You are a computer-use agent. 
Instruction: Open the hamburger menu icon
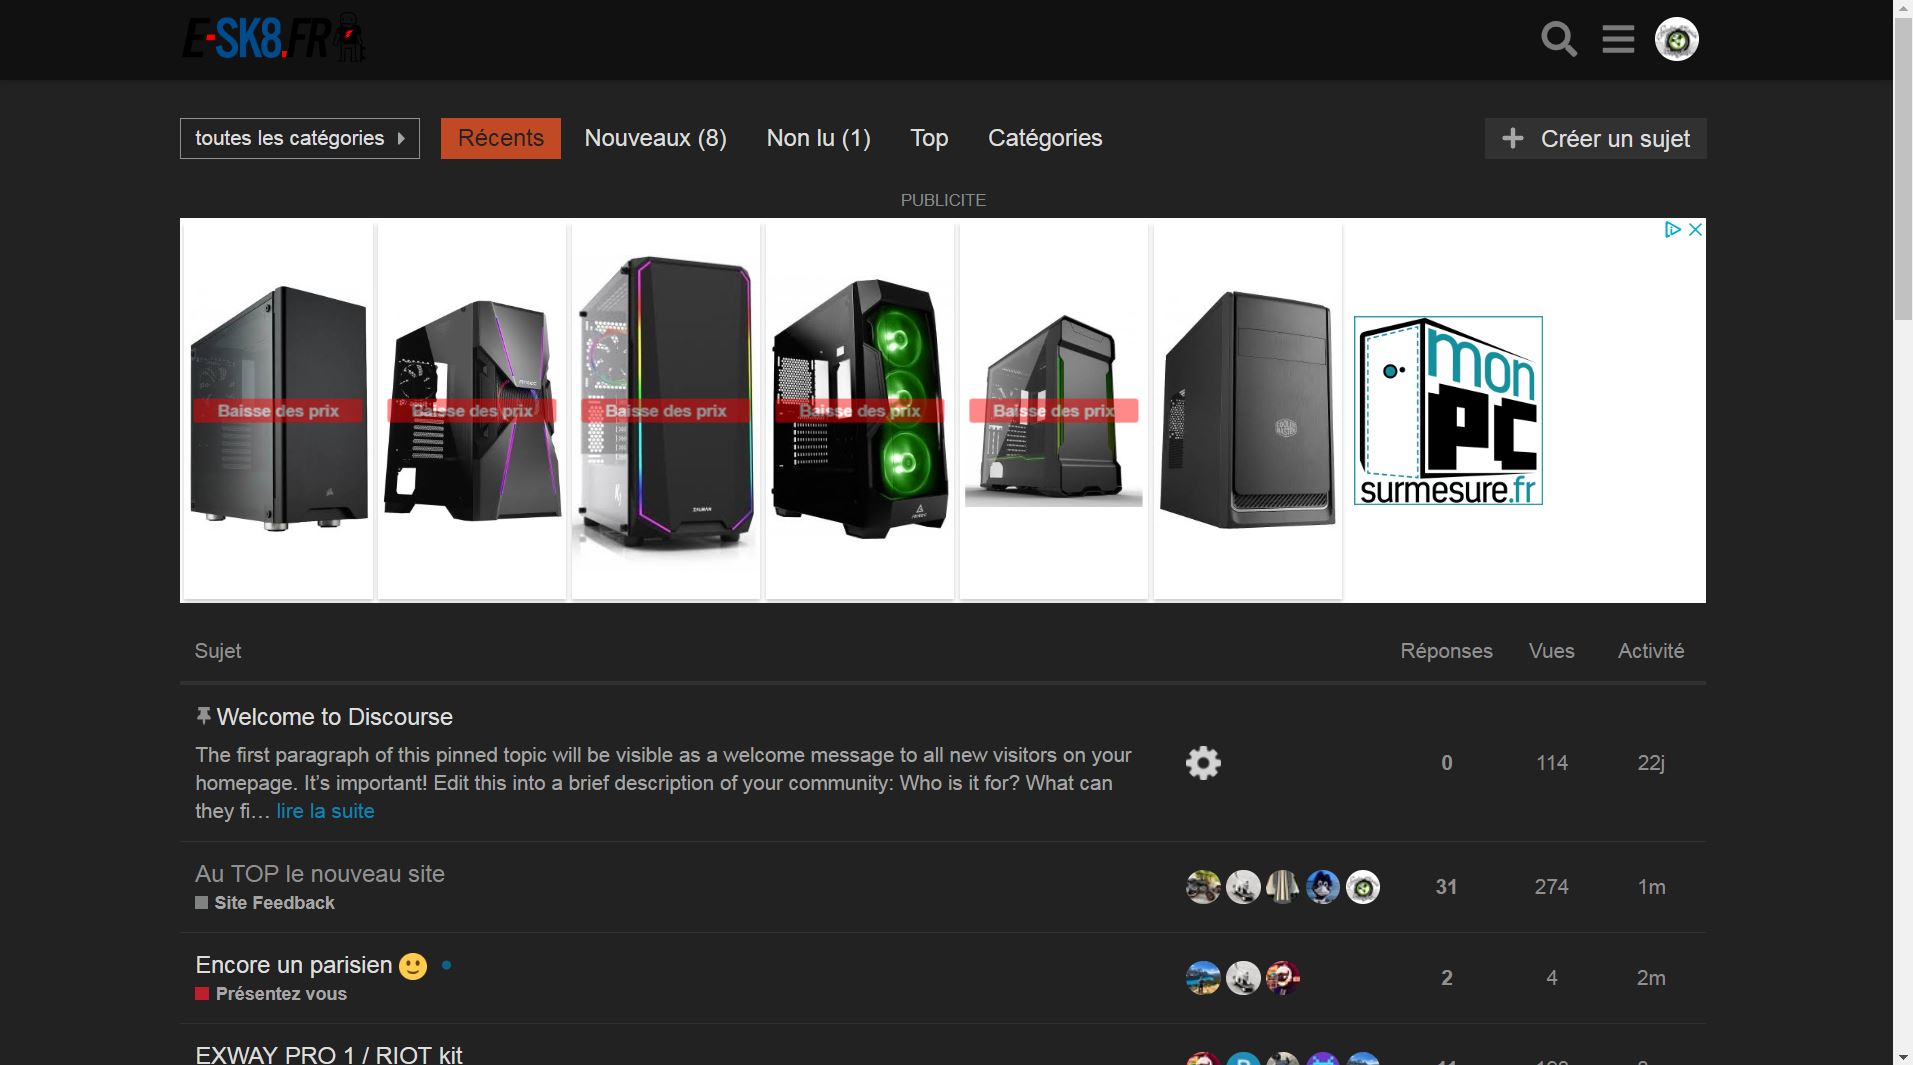[1618, 40]
